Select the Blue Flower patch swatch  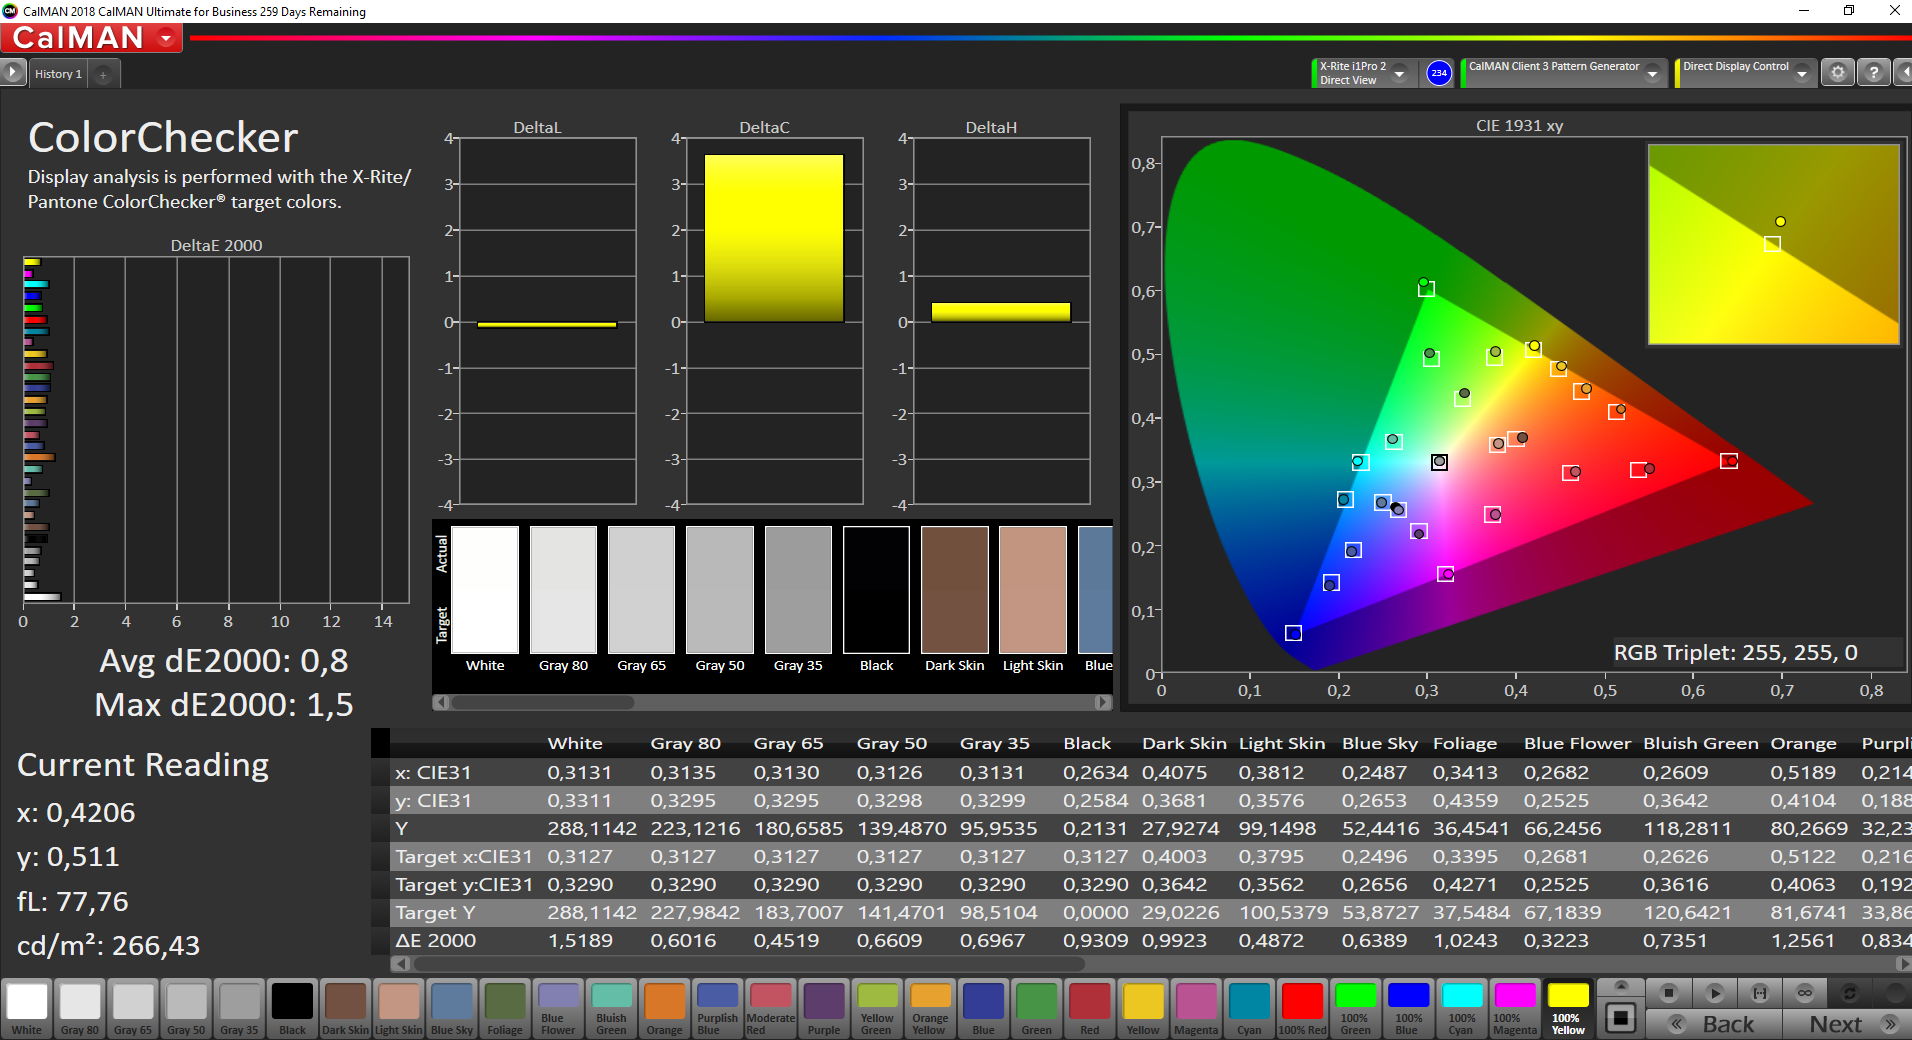558,1008
